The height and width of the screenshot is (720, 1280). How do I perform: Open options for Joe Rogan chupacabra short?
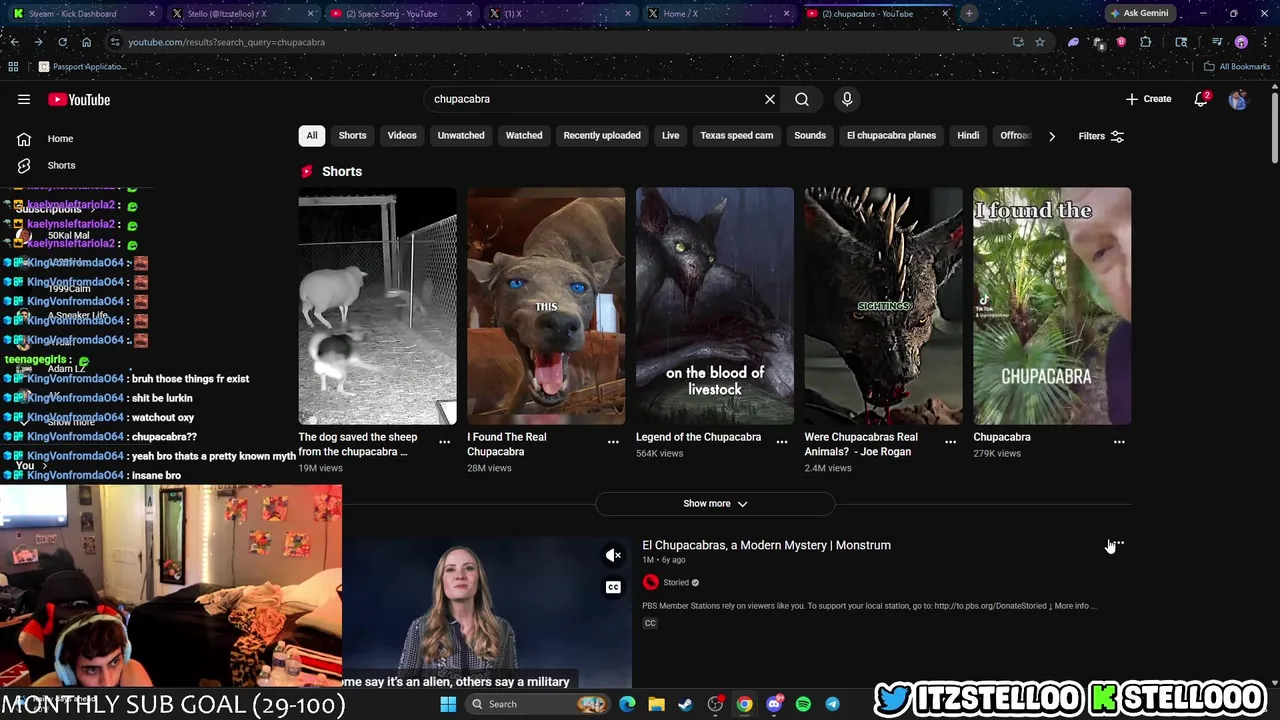pos(951,441)
